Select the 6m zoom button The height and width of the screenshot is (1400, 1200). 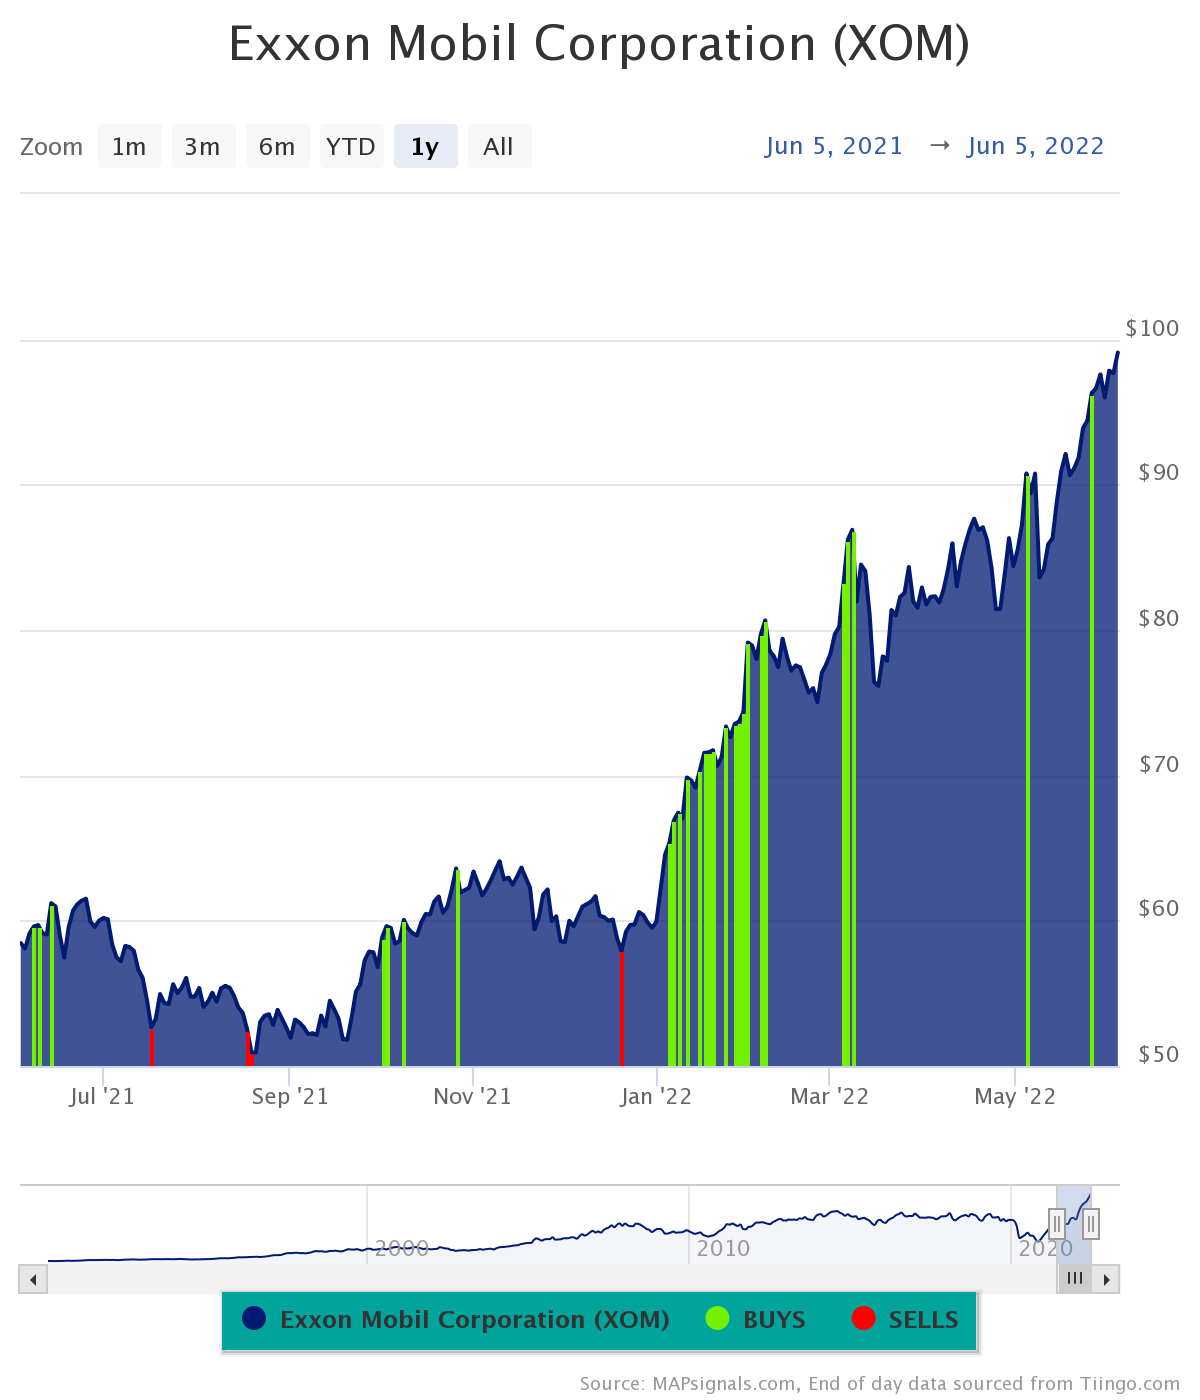click(277, 146)
